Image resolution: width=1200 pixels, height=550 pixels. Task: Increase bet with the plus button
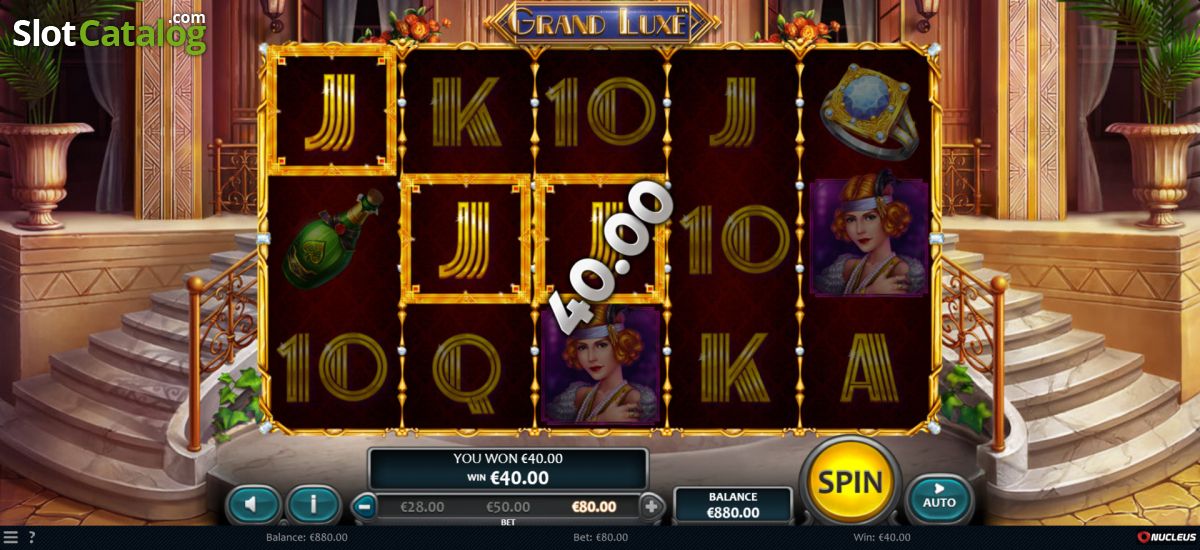(652, 506)
